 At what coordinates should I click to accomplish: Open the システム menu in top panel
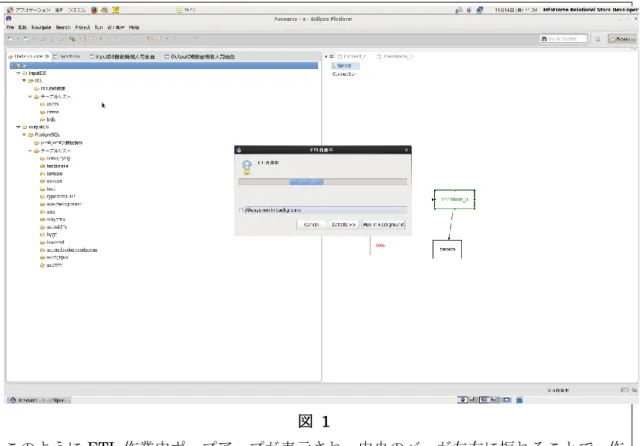(77, 10)
